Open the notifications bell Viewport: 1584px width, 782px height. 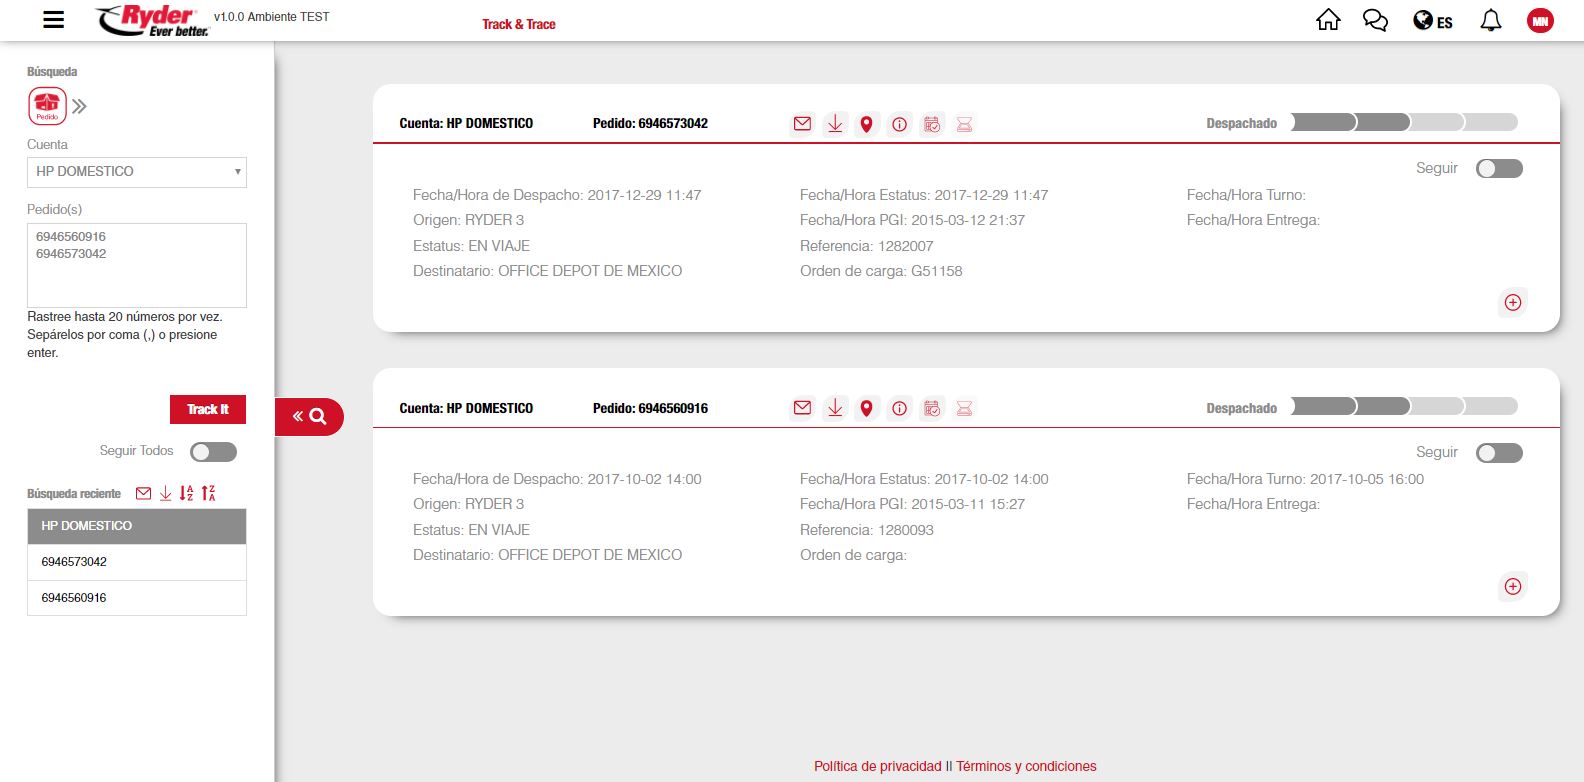click(1490, 20)
